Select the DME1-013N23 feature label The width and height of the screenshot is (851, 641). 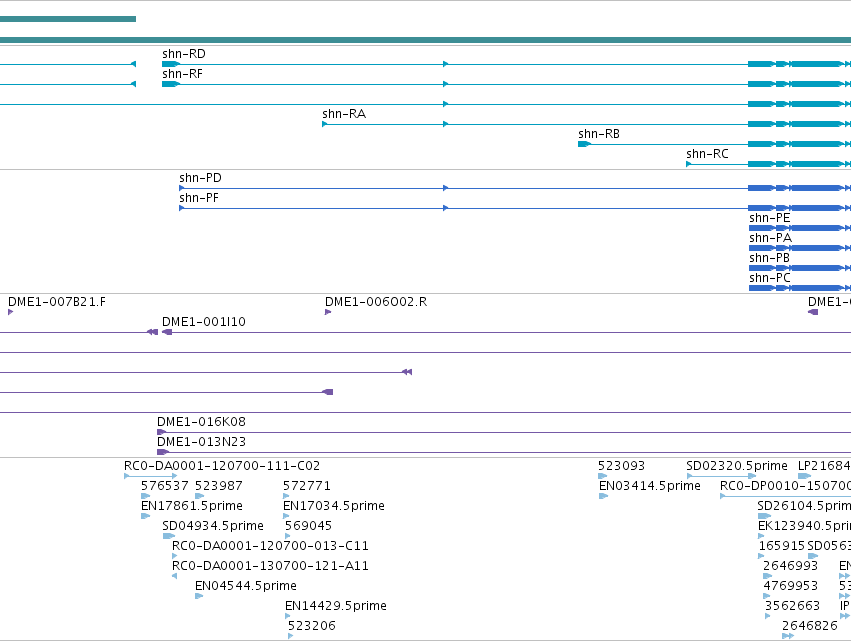click(x=201, y=442)
